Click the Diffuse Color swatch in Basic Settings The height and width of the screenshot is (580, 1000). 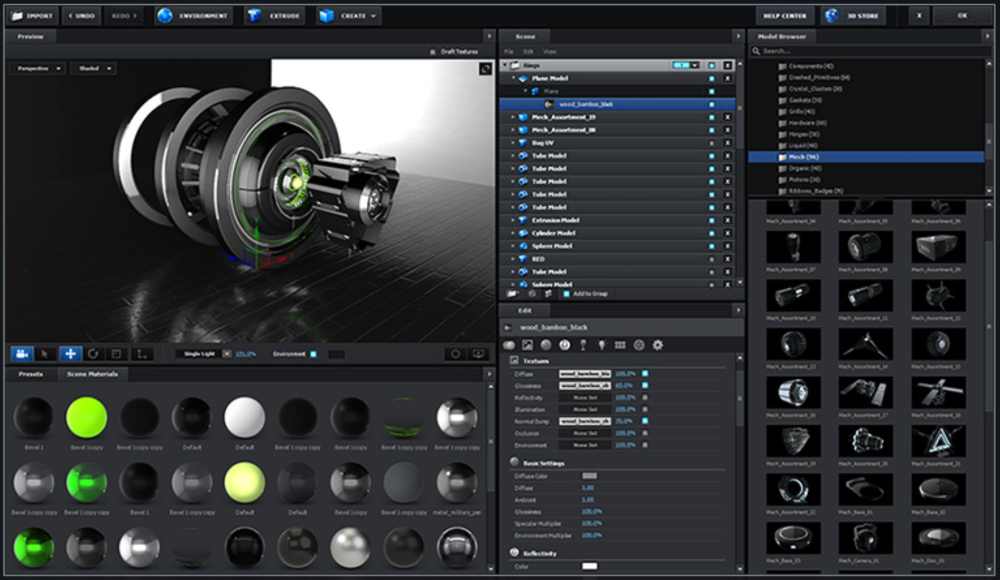click(589, 476)
